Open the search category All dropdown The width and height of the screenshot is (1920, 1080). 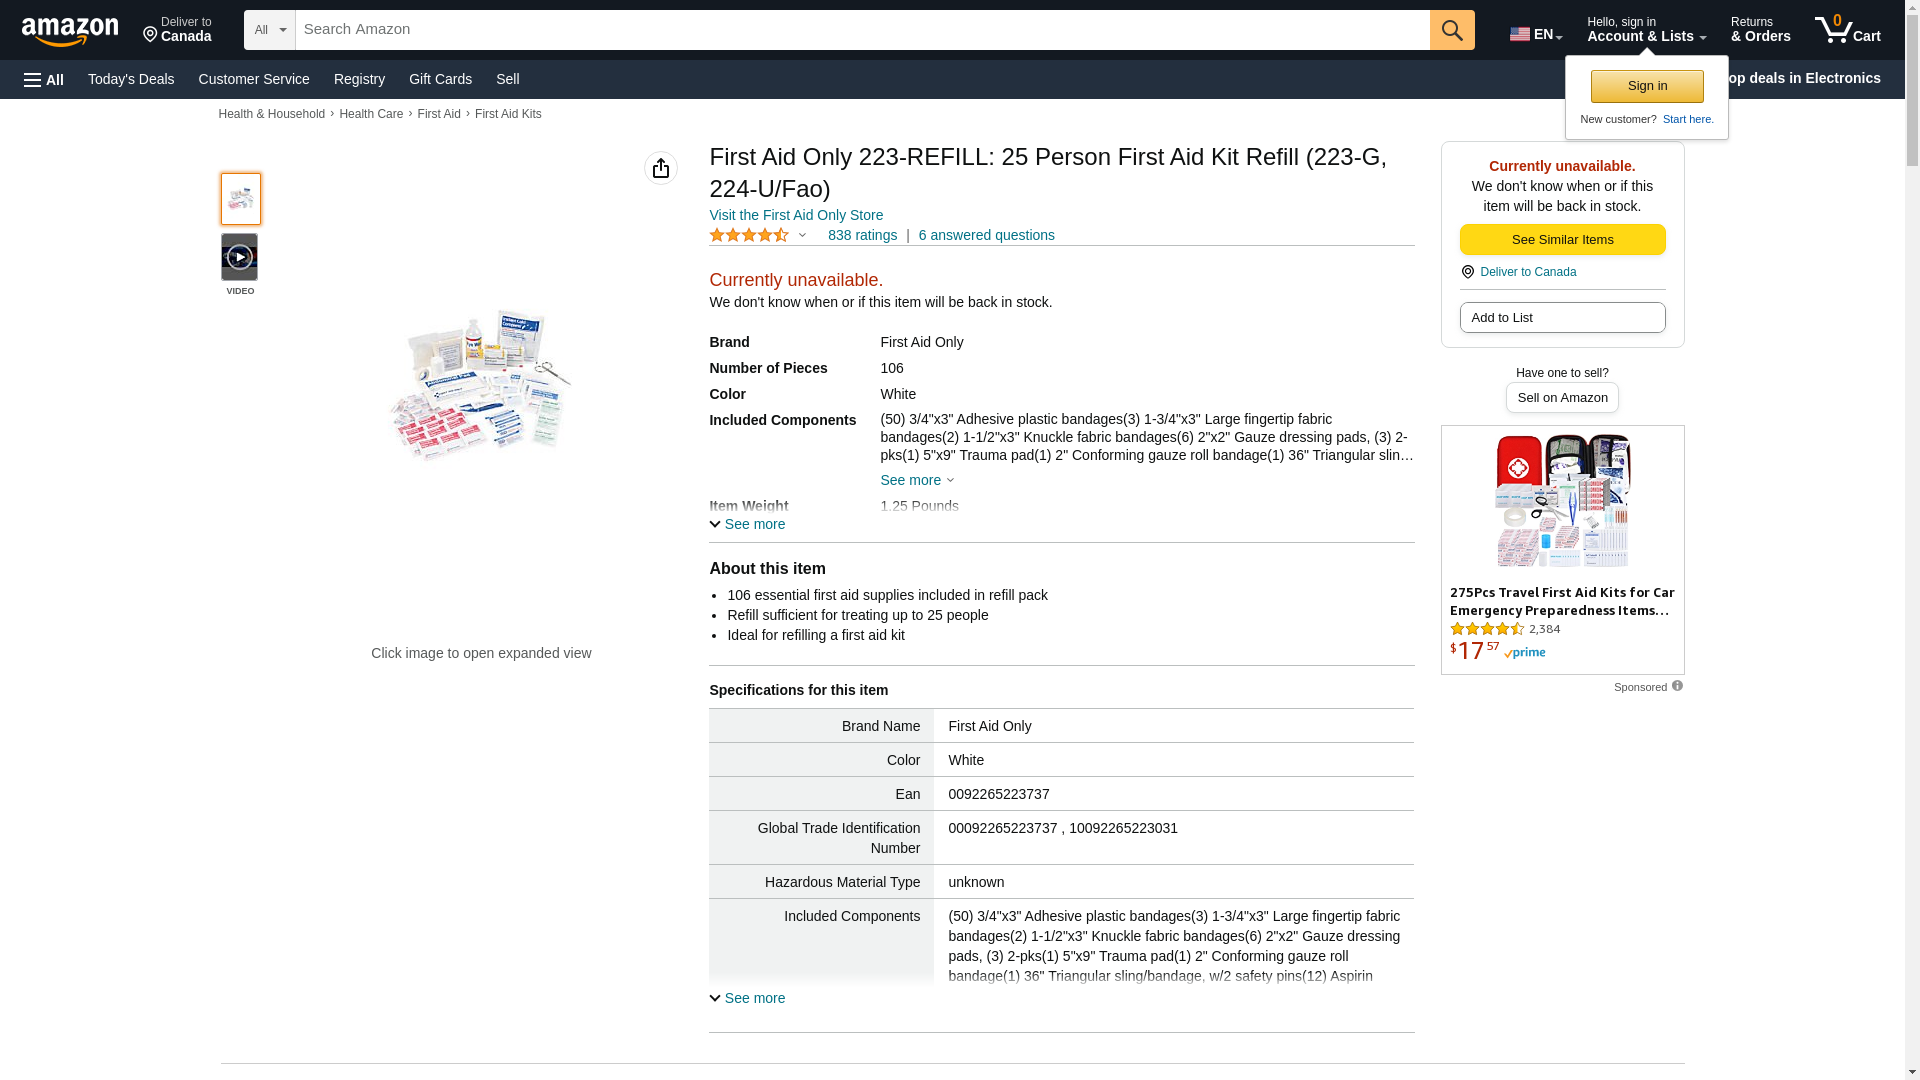pos(269,30)
